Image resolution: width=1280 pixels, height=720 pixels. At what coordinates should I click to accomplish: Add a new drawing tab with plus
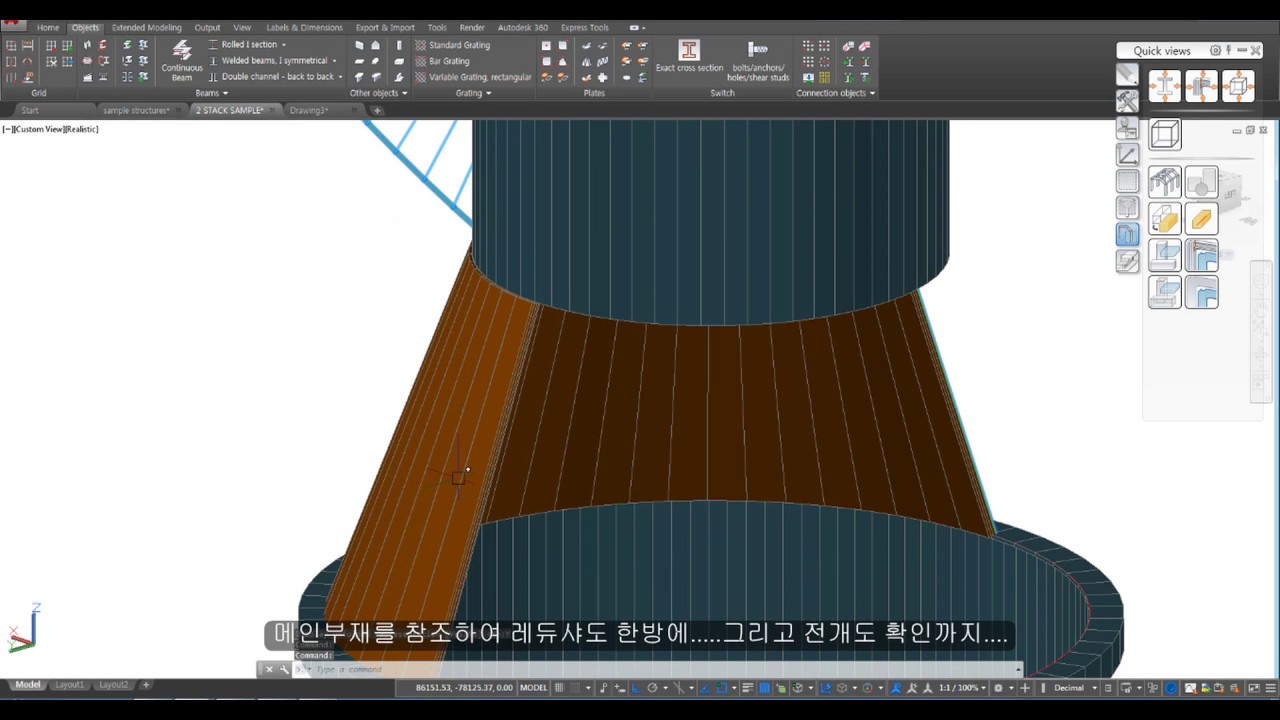pos(377,110)
